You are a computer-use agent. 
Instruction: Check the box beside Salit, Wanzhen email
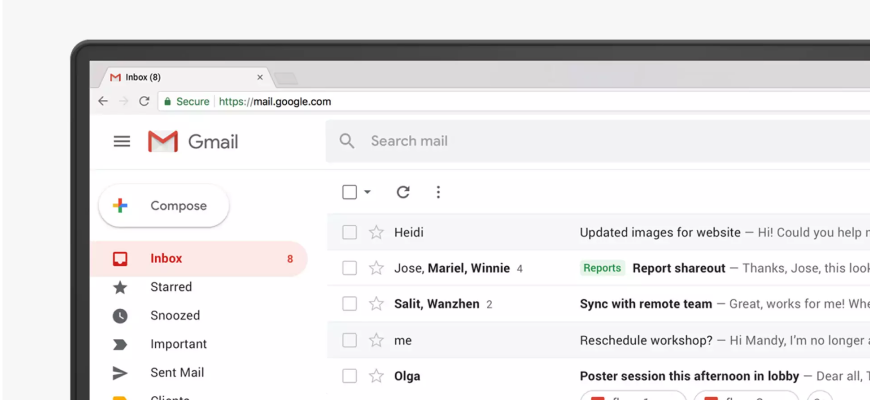pos(349,304)
